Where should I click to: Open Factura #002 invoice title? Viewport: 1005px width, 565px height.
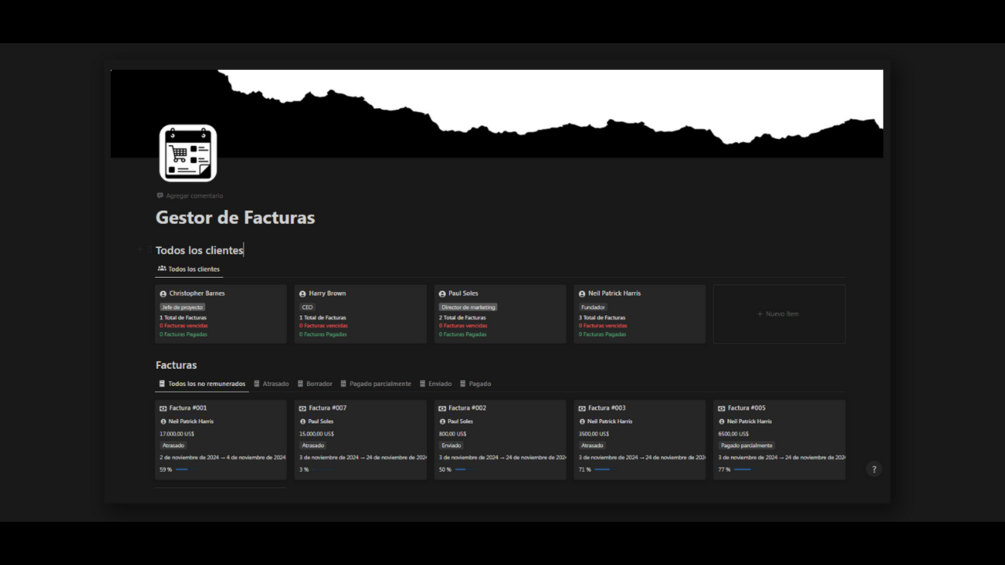[x=467, y=408]
